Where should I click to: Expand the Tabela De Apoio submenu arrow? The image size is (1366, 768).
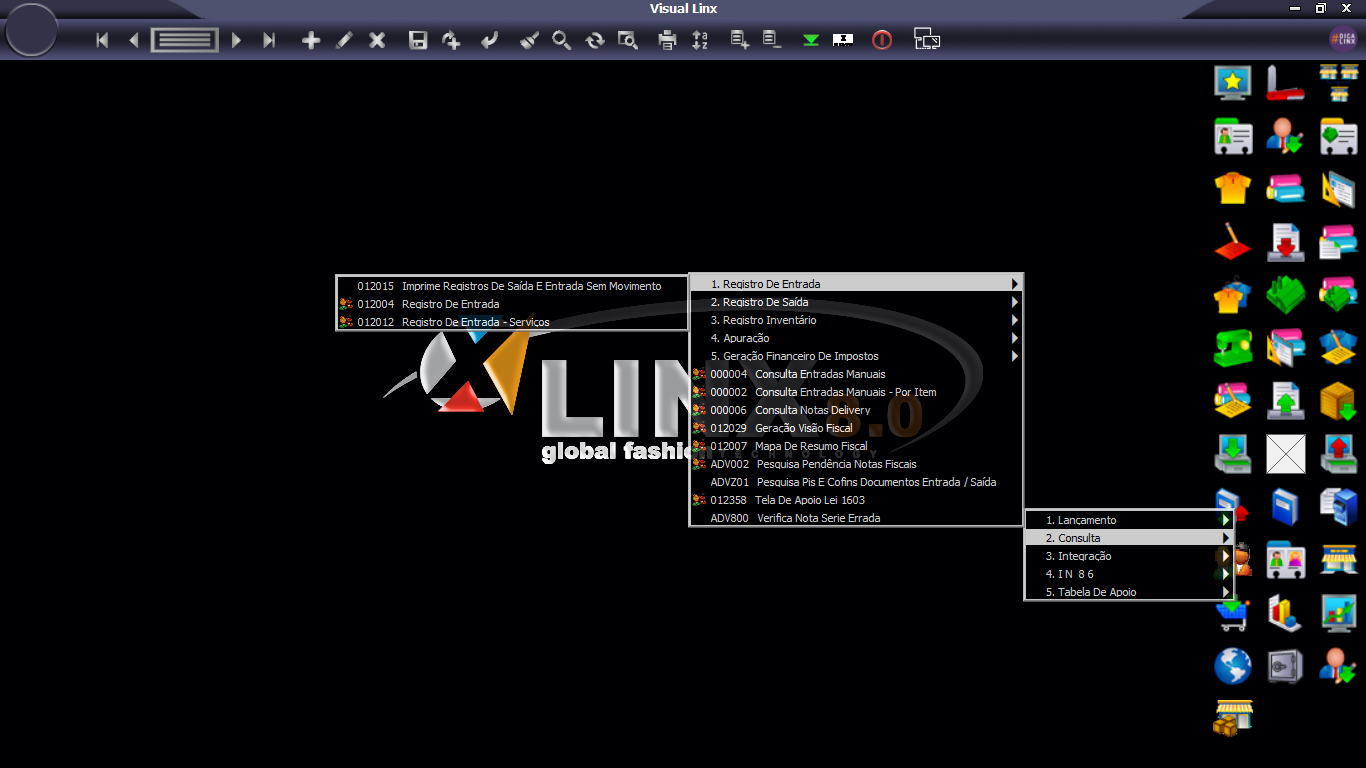1226,592
